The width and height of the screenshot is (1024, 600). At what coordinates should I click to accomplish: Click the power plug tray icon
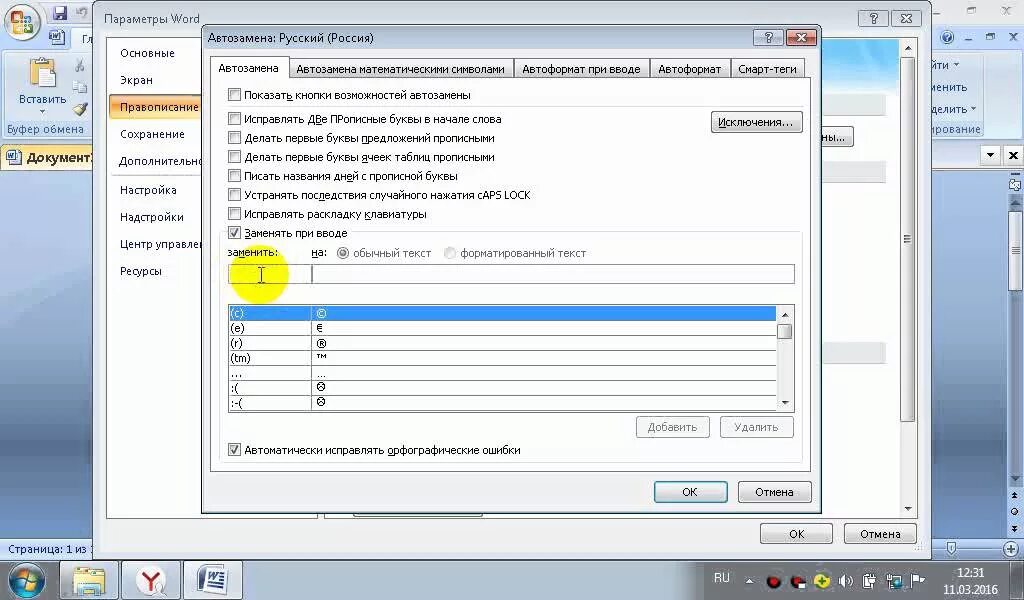coord(869,580)
